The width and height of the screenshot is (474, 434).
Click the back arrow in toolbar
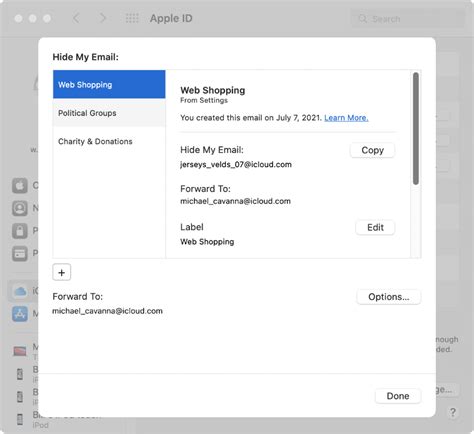[x=76, y=18]
